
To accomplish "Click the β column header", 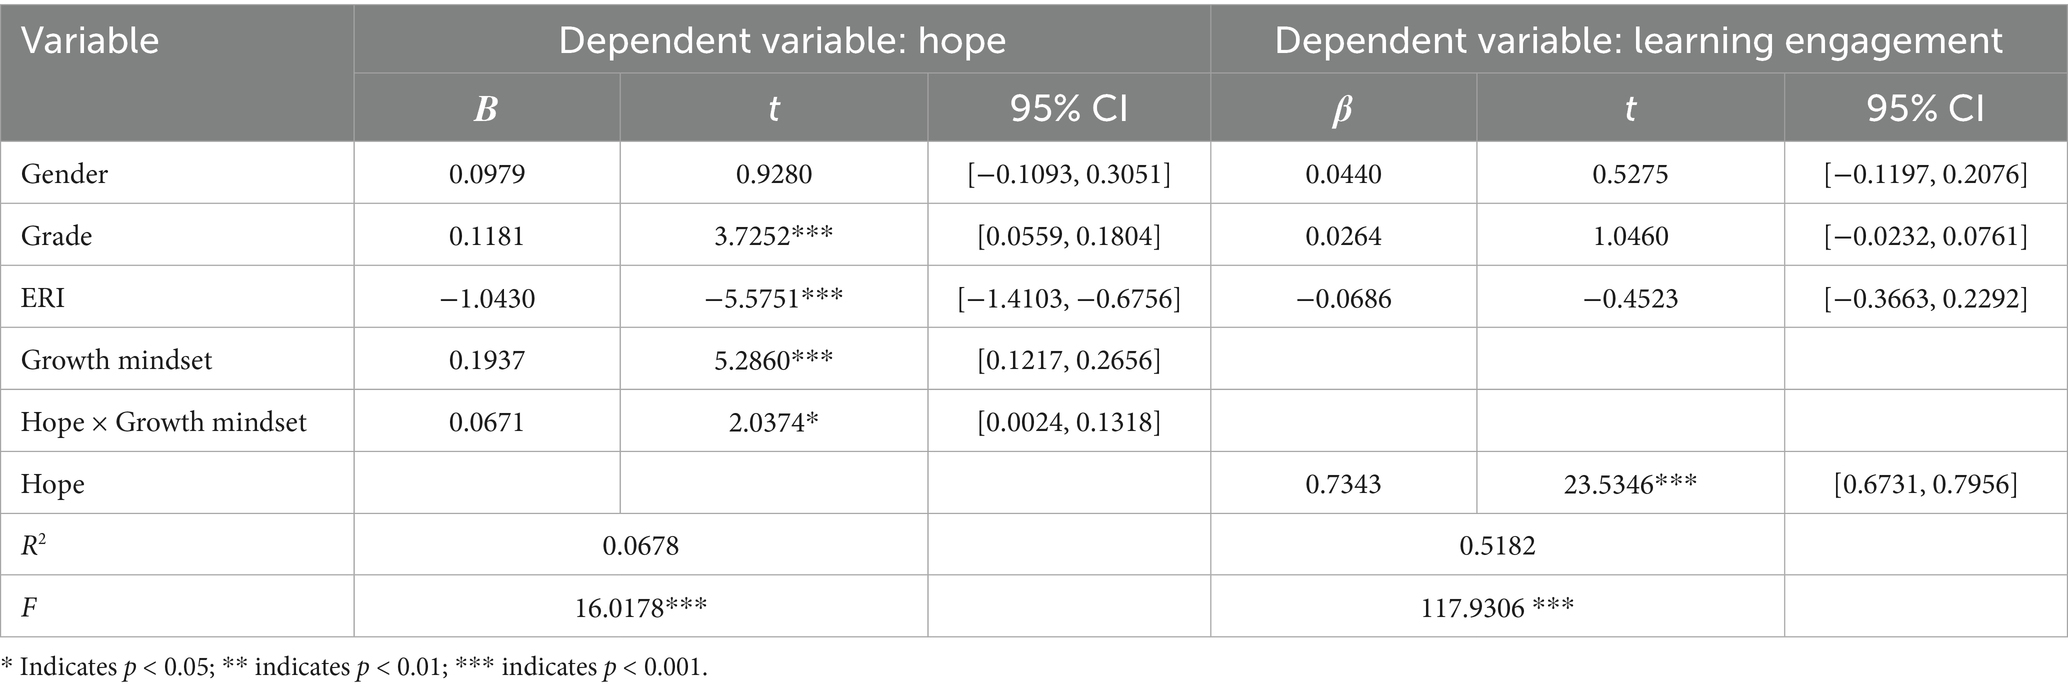I will [x=1342, y=108].
